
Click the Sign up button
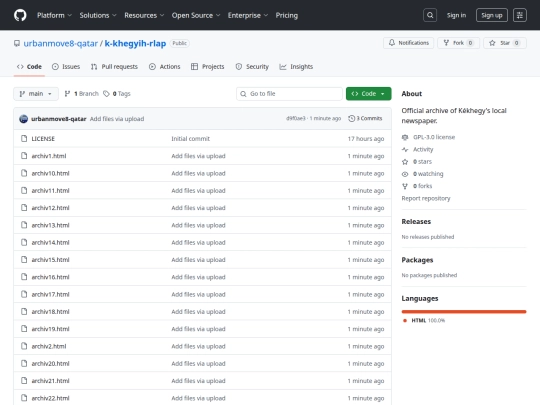491,15
